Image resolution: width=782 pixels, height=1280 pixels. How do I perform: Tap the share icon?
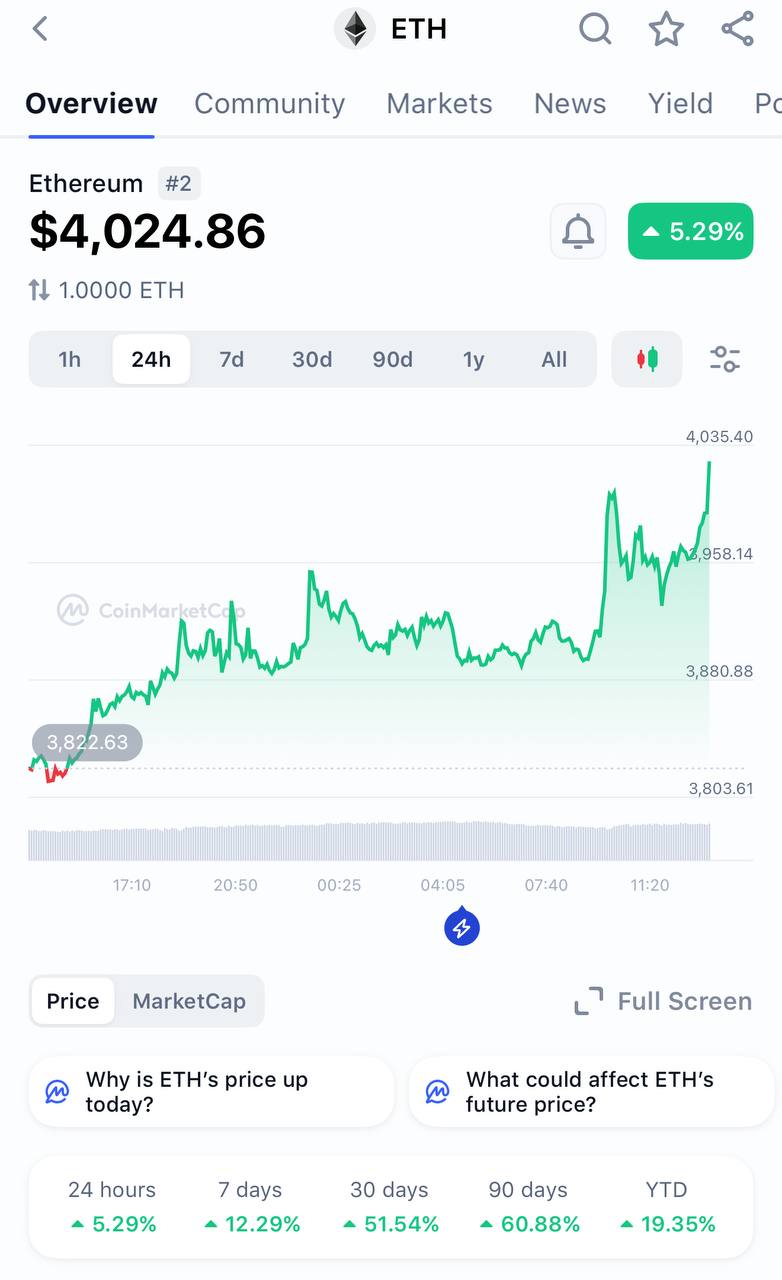click(x=737, y=29)
